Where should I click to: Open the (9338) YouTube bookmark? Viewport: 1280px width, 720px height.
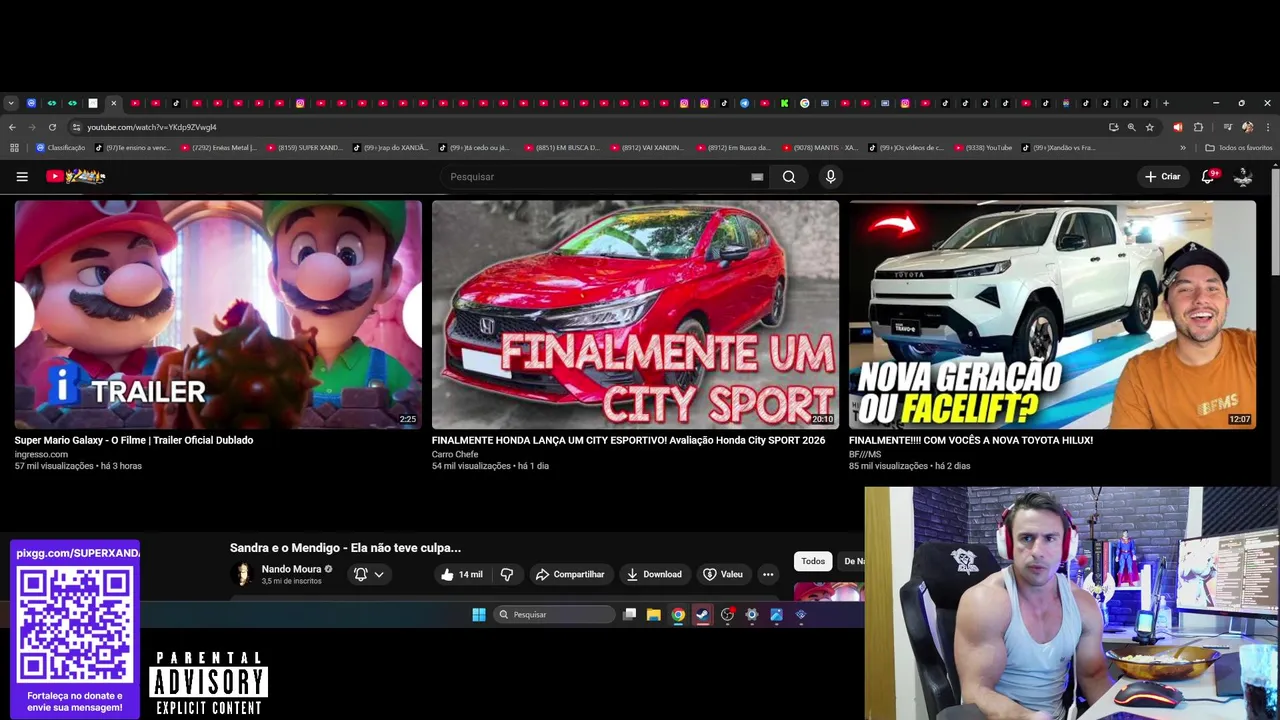pos(983,148)
